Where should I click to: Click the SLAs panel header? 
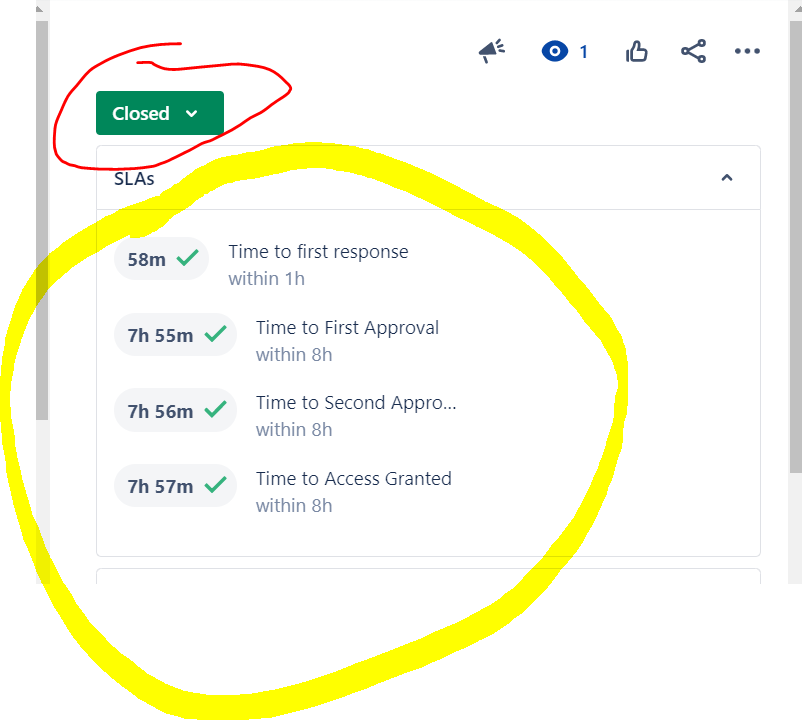[x=428, y=178]
